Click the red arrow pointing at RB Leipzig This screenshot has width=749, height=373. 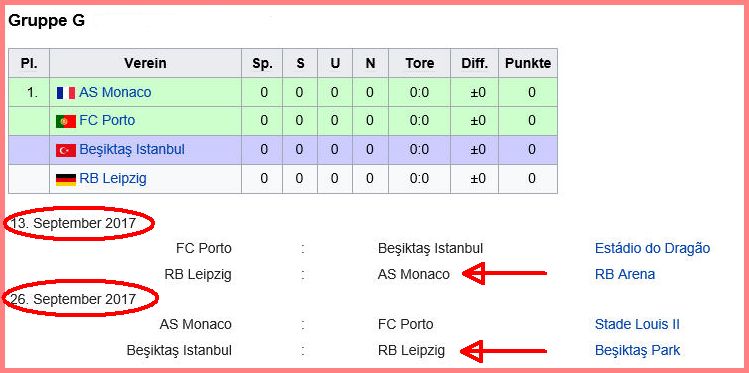pos(503,351)
